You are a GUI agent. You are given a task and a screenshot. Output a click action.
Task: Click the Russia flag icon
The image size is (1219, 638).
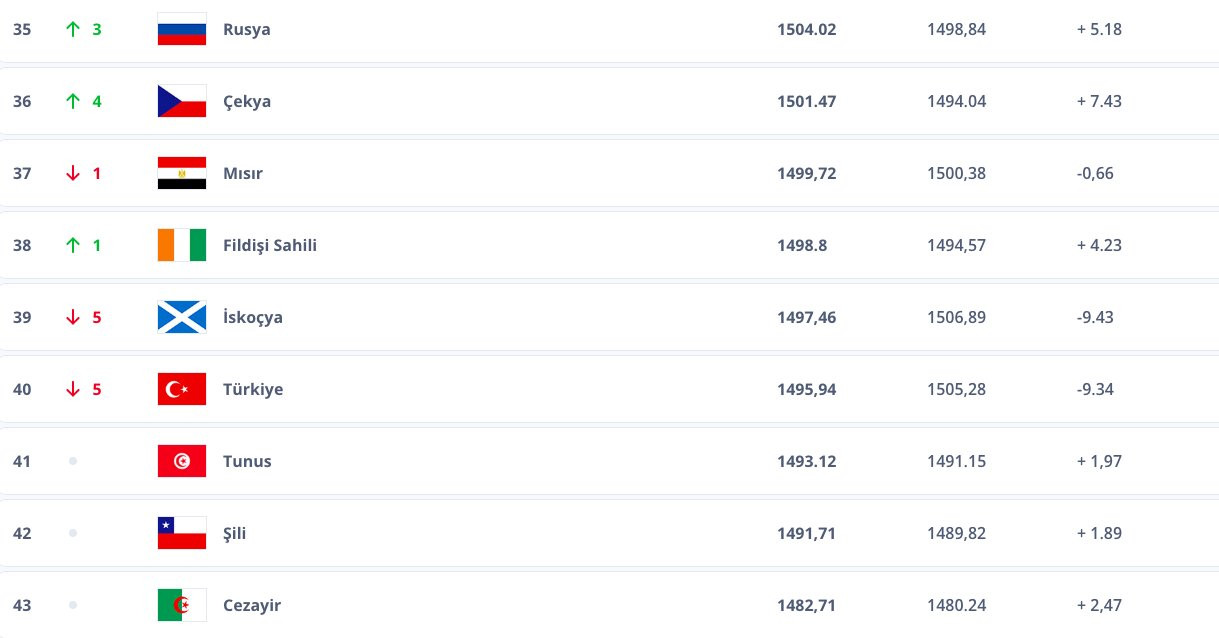coord(182,29)
